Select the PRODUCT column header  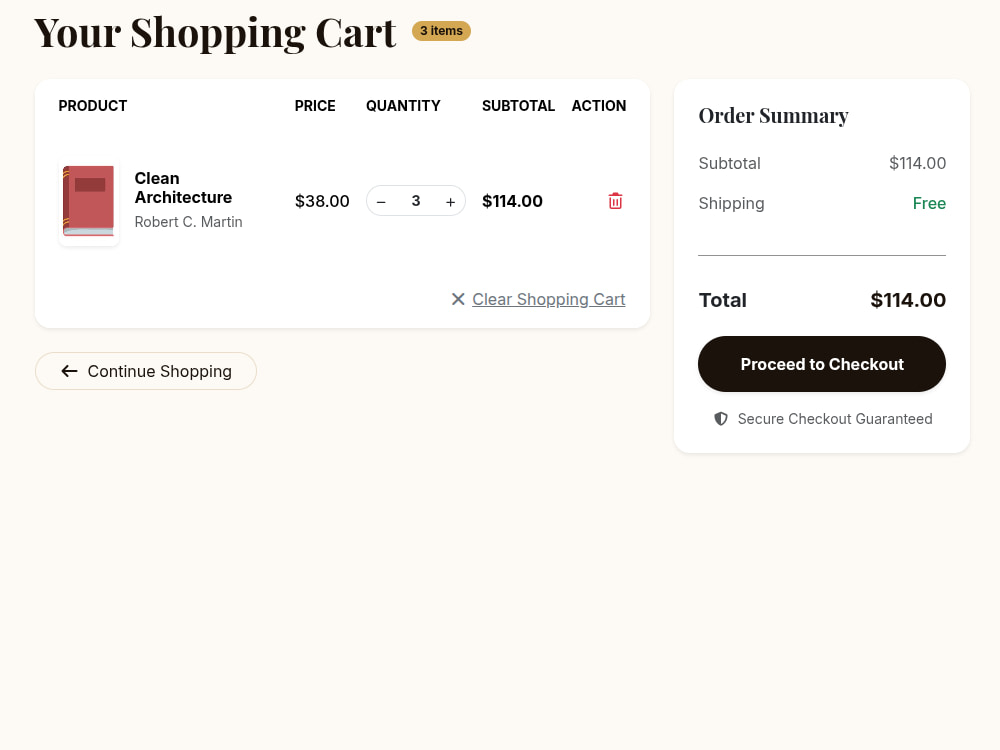pos(92,106)
